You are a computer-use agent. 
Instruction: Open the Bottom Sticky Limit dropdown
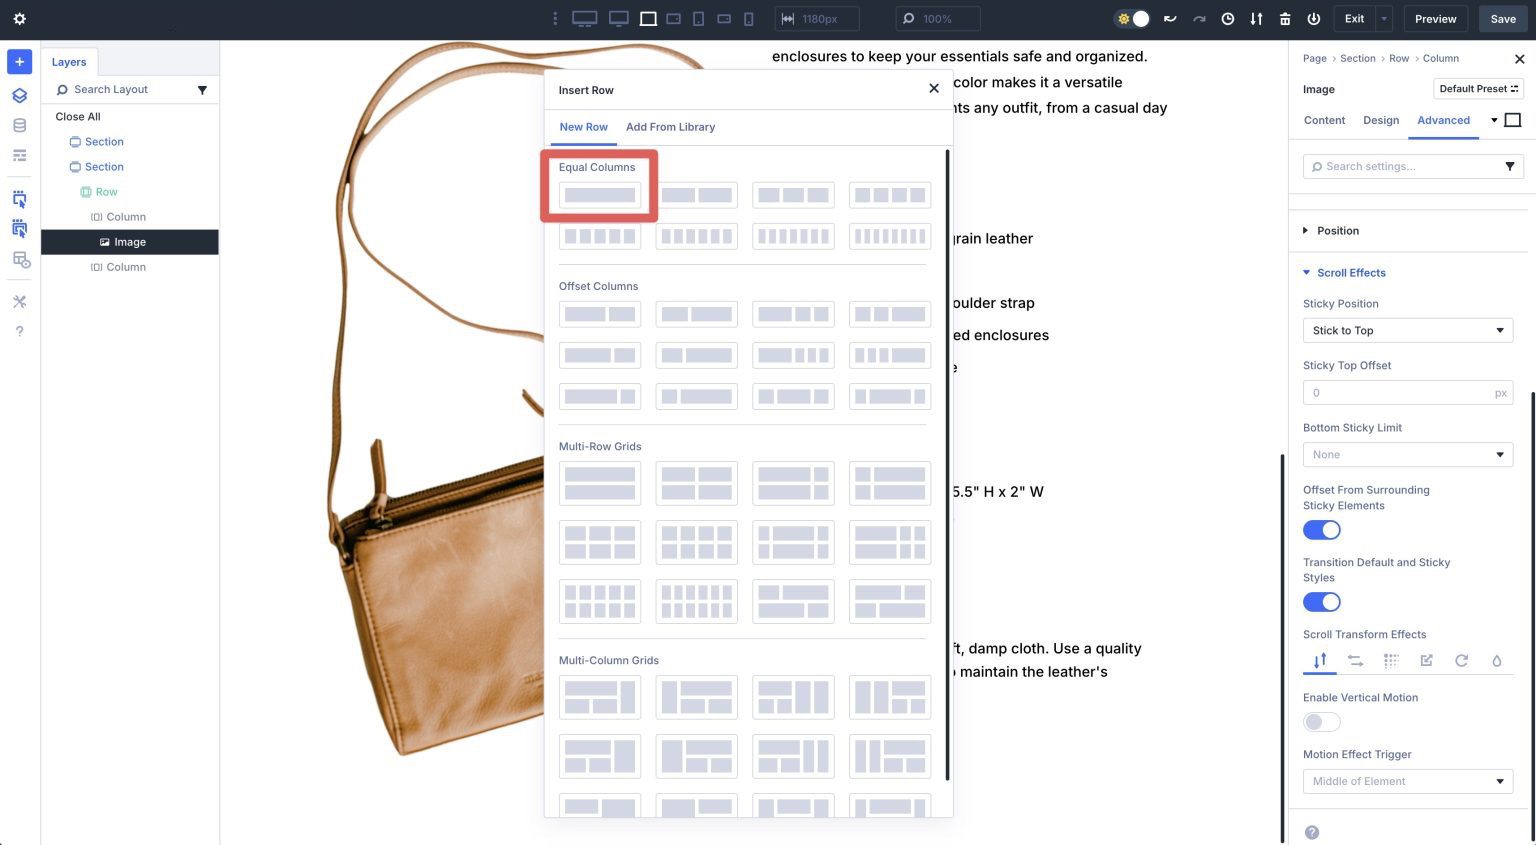1407,454
